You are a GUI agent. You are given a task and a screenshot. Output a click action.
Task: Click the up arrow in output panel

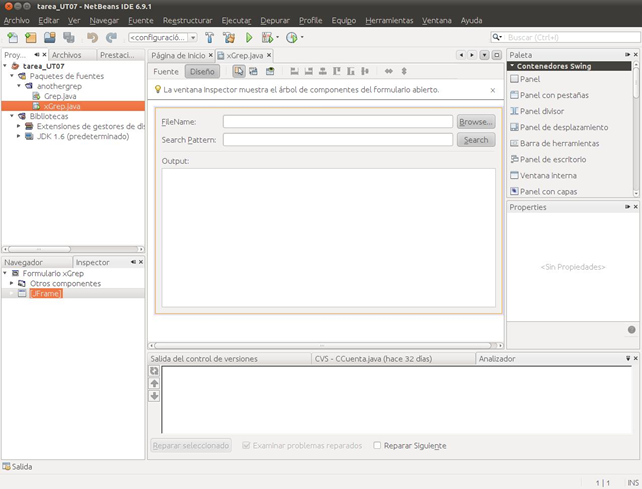pyautogui.click(x=154, y=383)
